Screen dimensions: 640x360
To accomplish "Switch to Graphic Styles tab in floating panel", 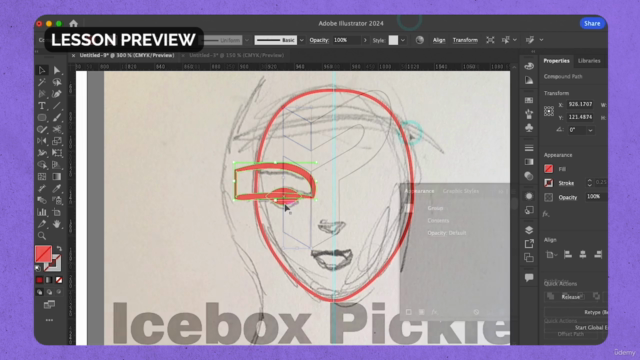I will (461, 191).
